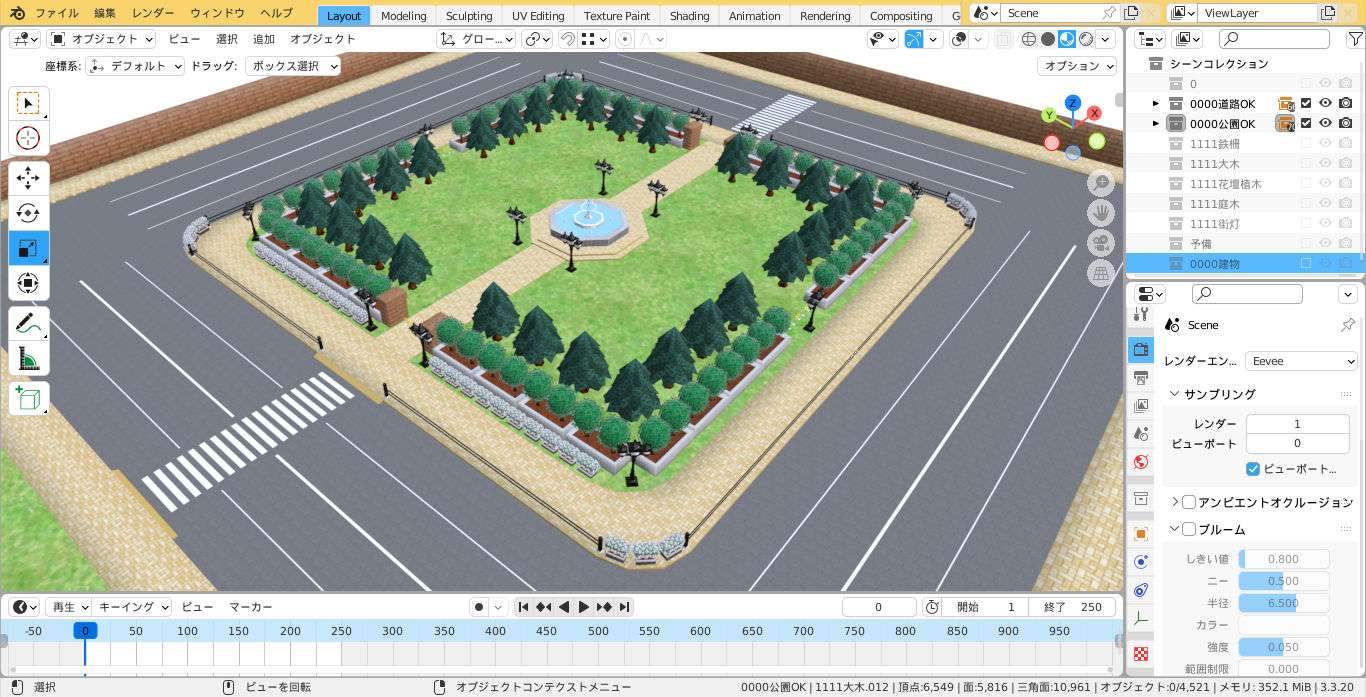
Task: Open the timeline キーイング menu
Action: point(133,607)
